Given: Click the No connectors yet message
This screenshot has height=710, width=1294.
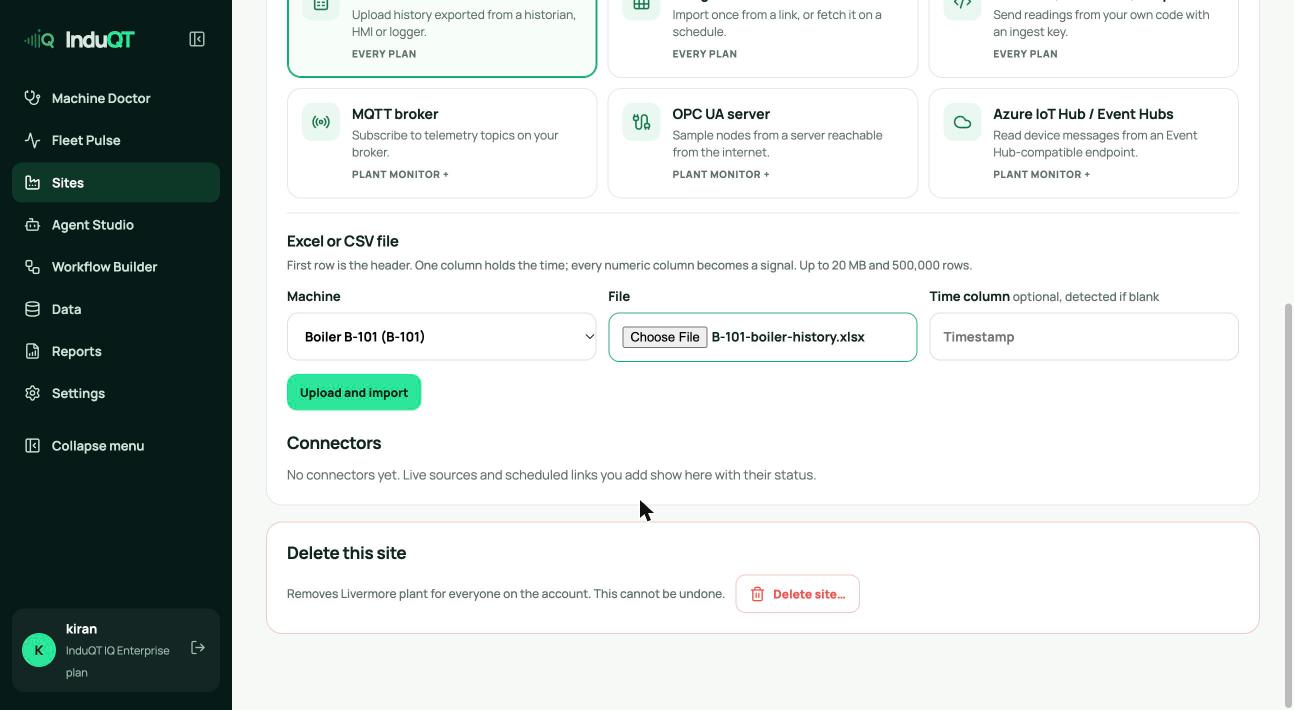Looking at the screenshot, I should pos(551,475).
